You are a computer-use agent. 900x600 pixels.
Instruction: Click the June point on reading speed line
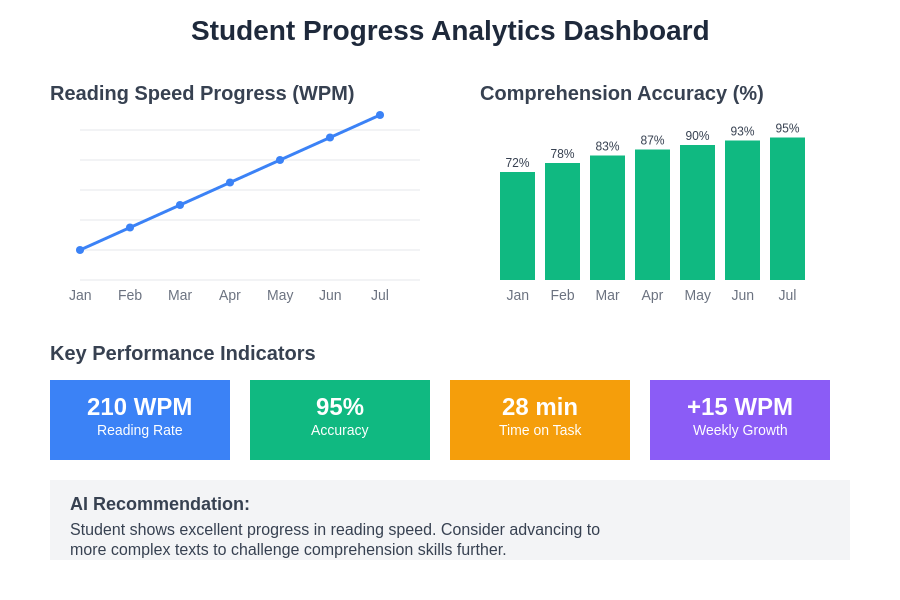[x=330, y=138]
